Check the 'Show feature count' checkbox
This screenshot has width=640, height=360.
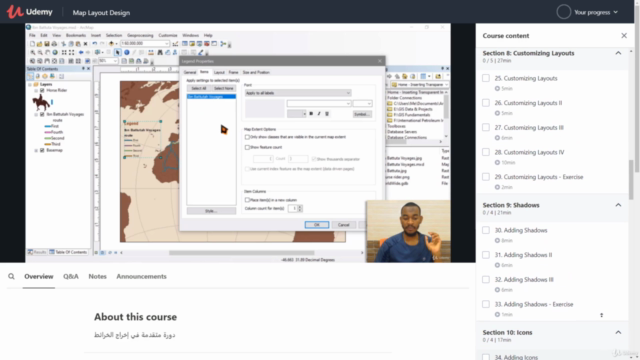coord(247,147)
